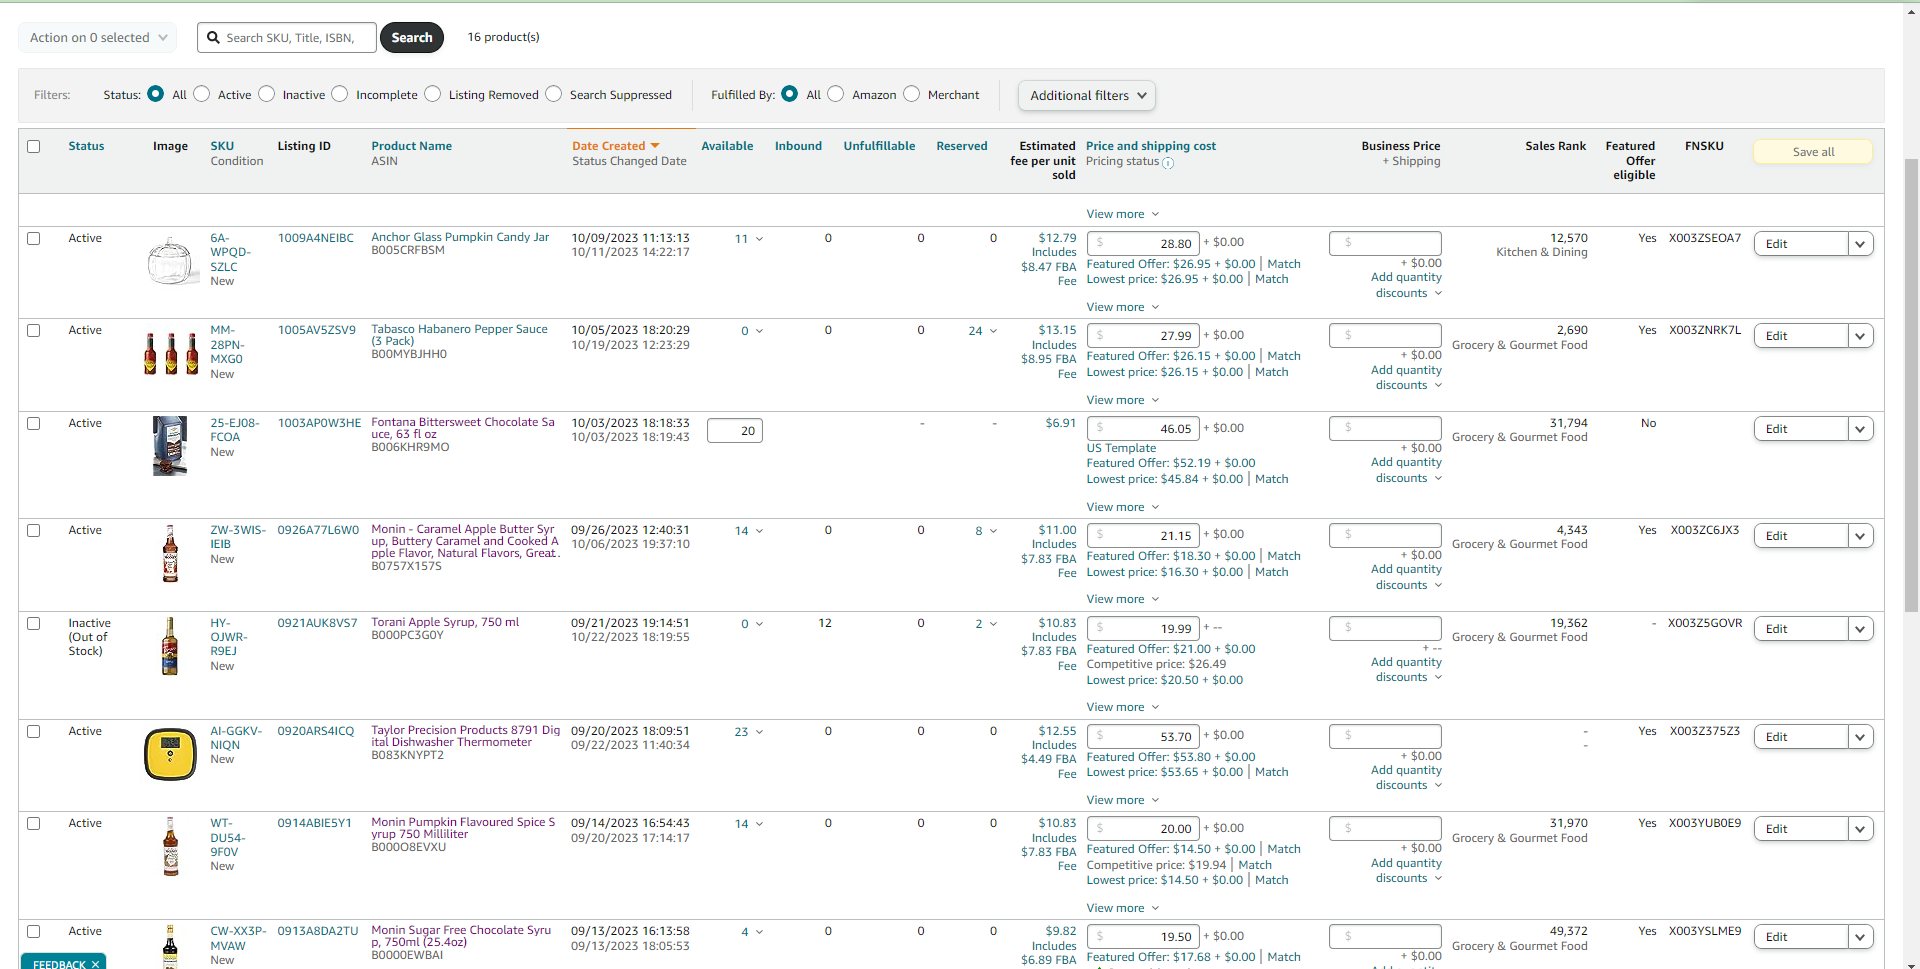The image size is (1920, 969).
Task: Open Taylor Dishwasher Thermometer product image
Action: click(x=171, y=754)
